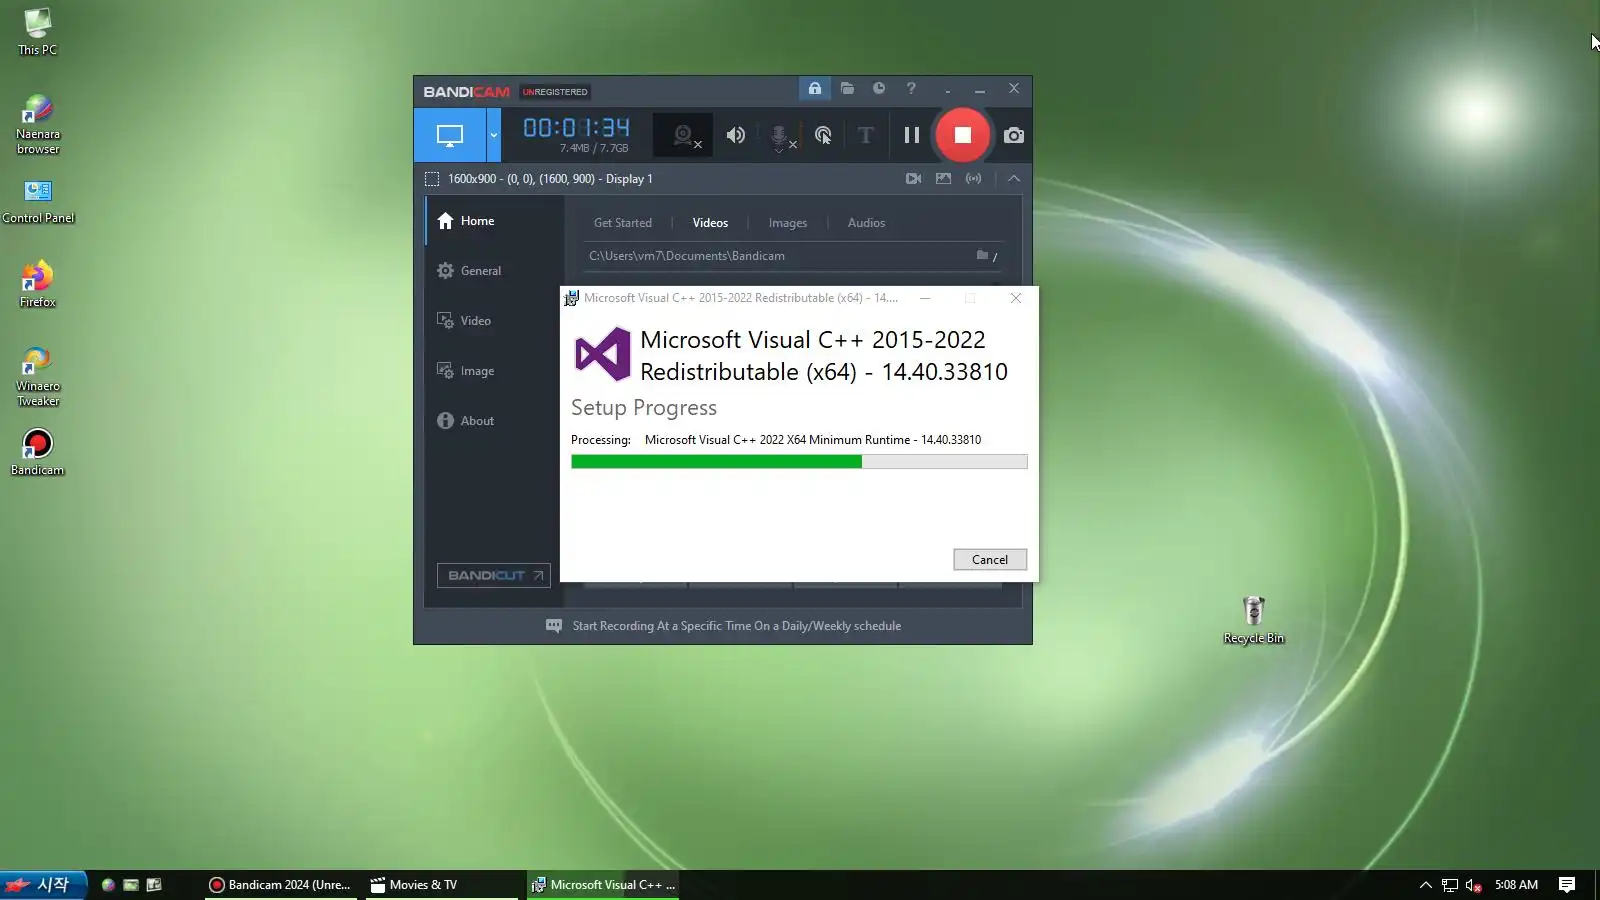Toggle the webcam overlay icon in Bandicam
This screenshot has width=1600, height=900.
coord(684,135)
